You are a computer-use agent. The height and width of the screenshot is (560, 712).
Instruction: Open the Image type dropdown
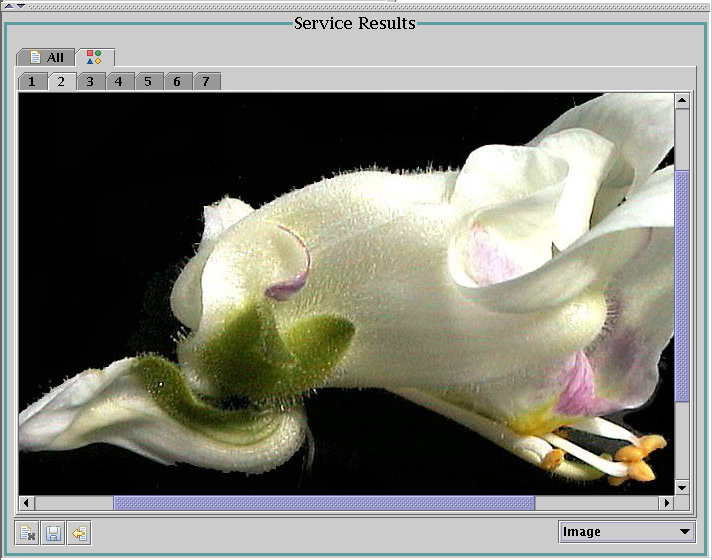[626, 532]
